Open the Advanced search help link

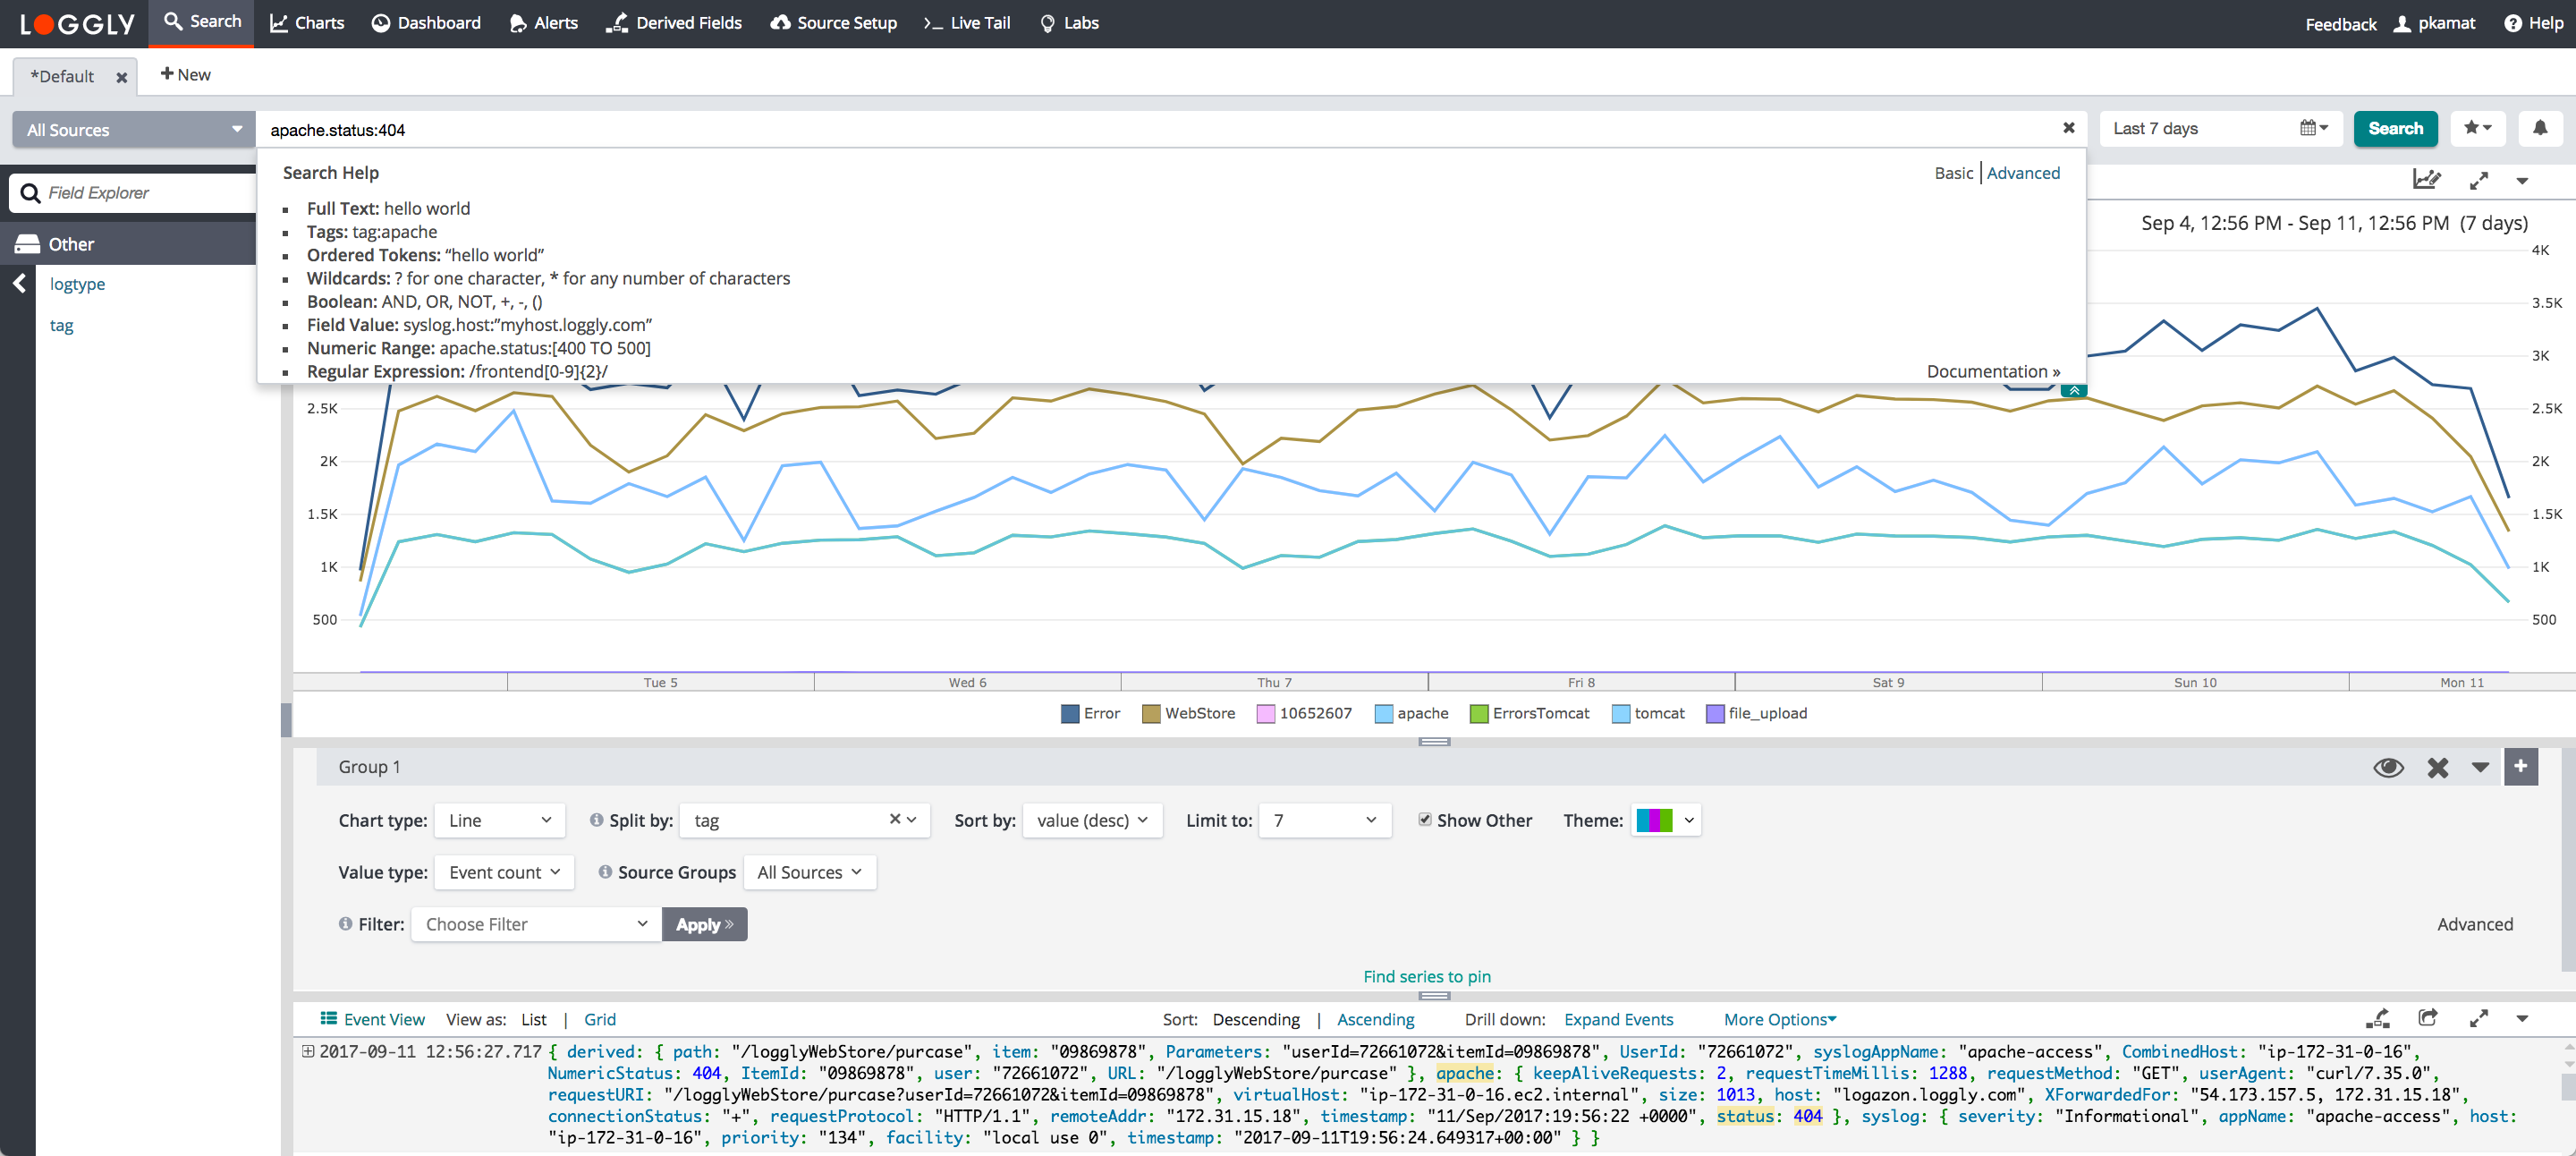tap(2022, 173)
